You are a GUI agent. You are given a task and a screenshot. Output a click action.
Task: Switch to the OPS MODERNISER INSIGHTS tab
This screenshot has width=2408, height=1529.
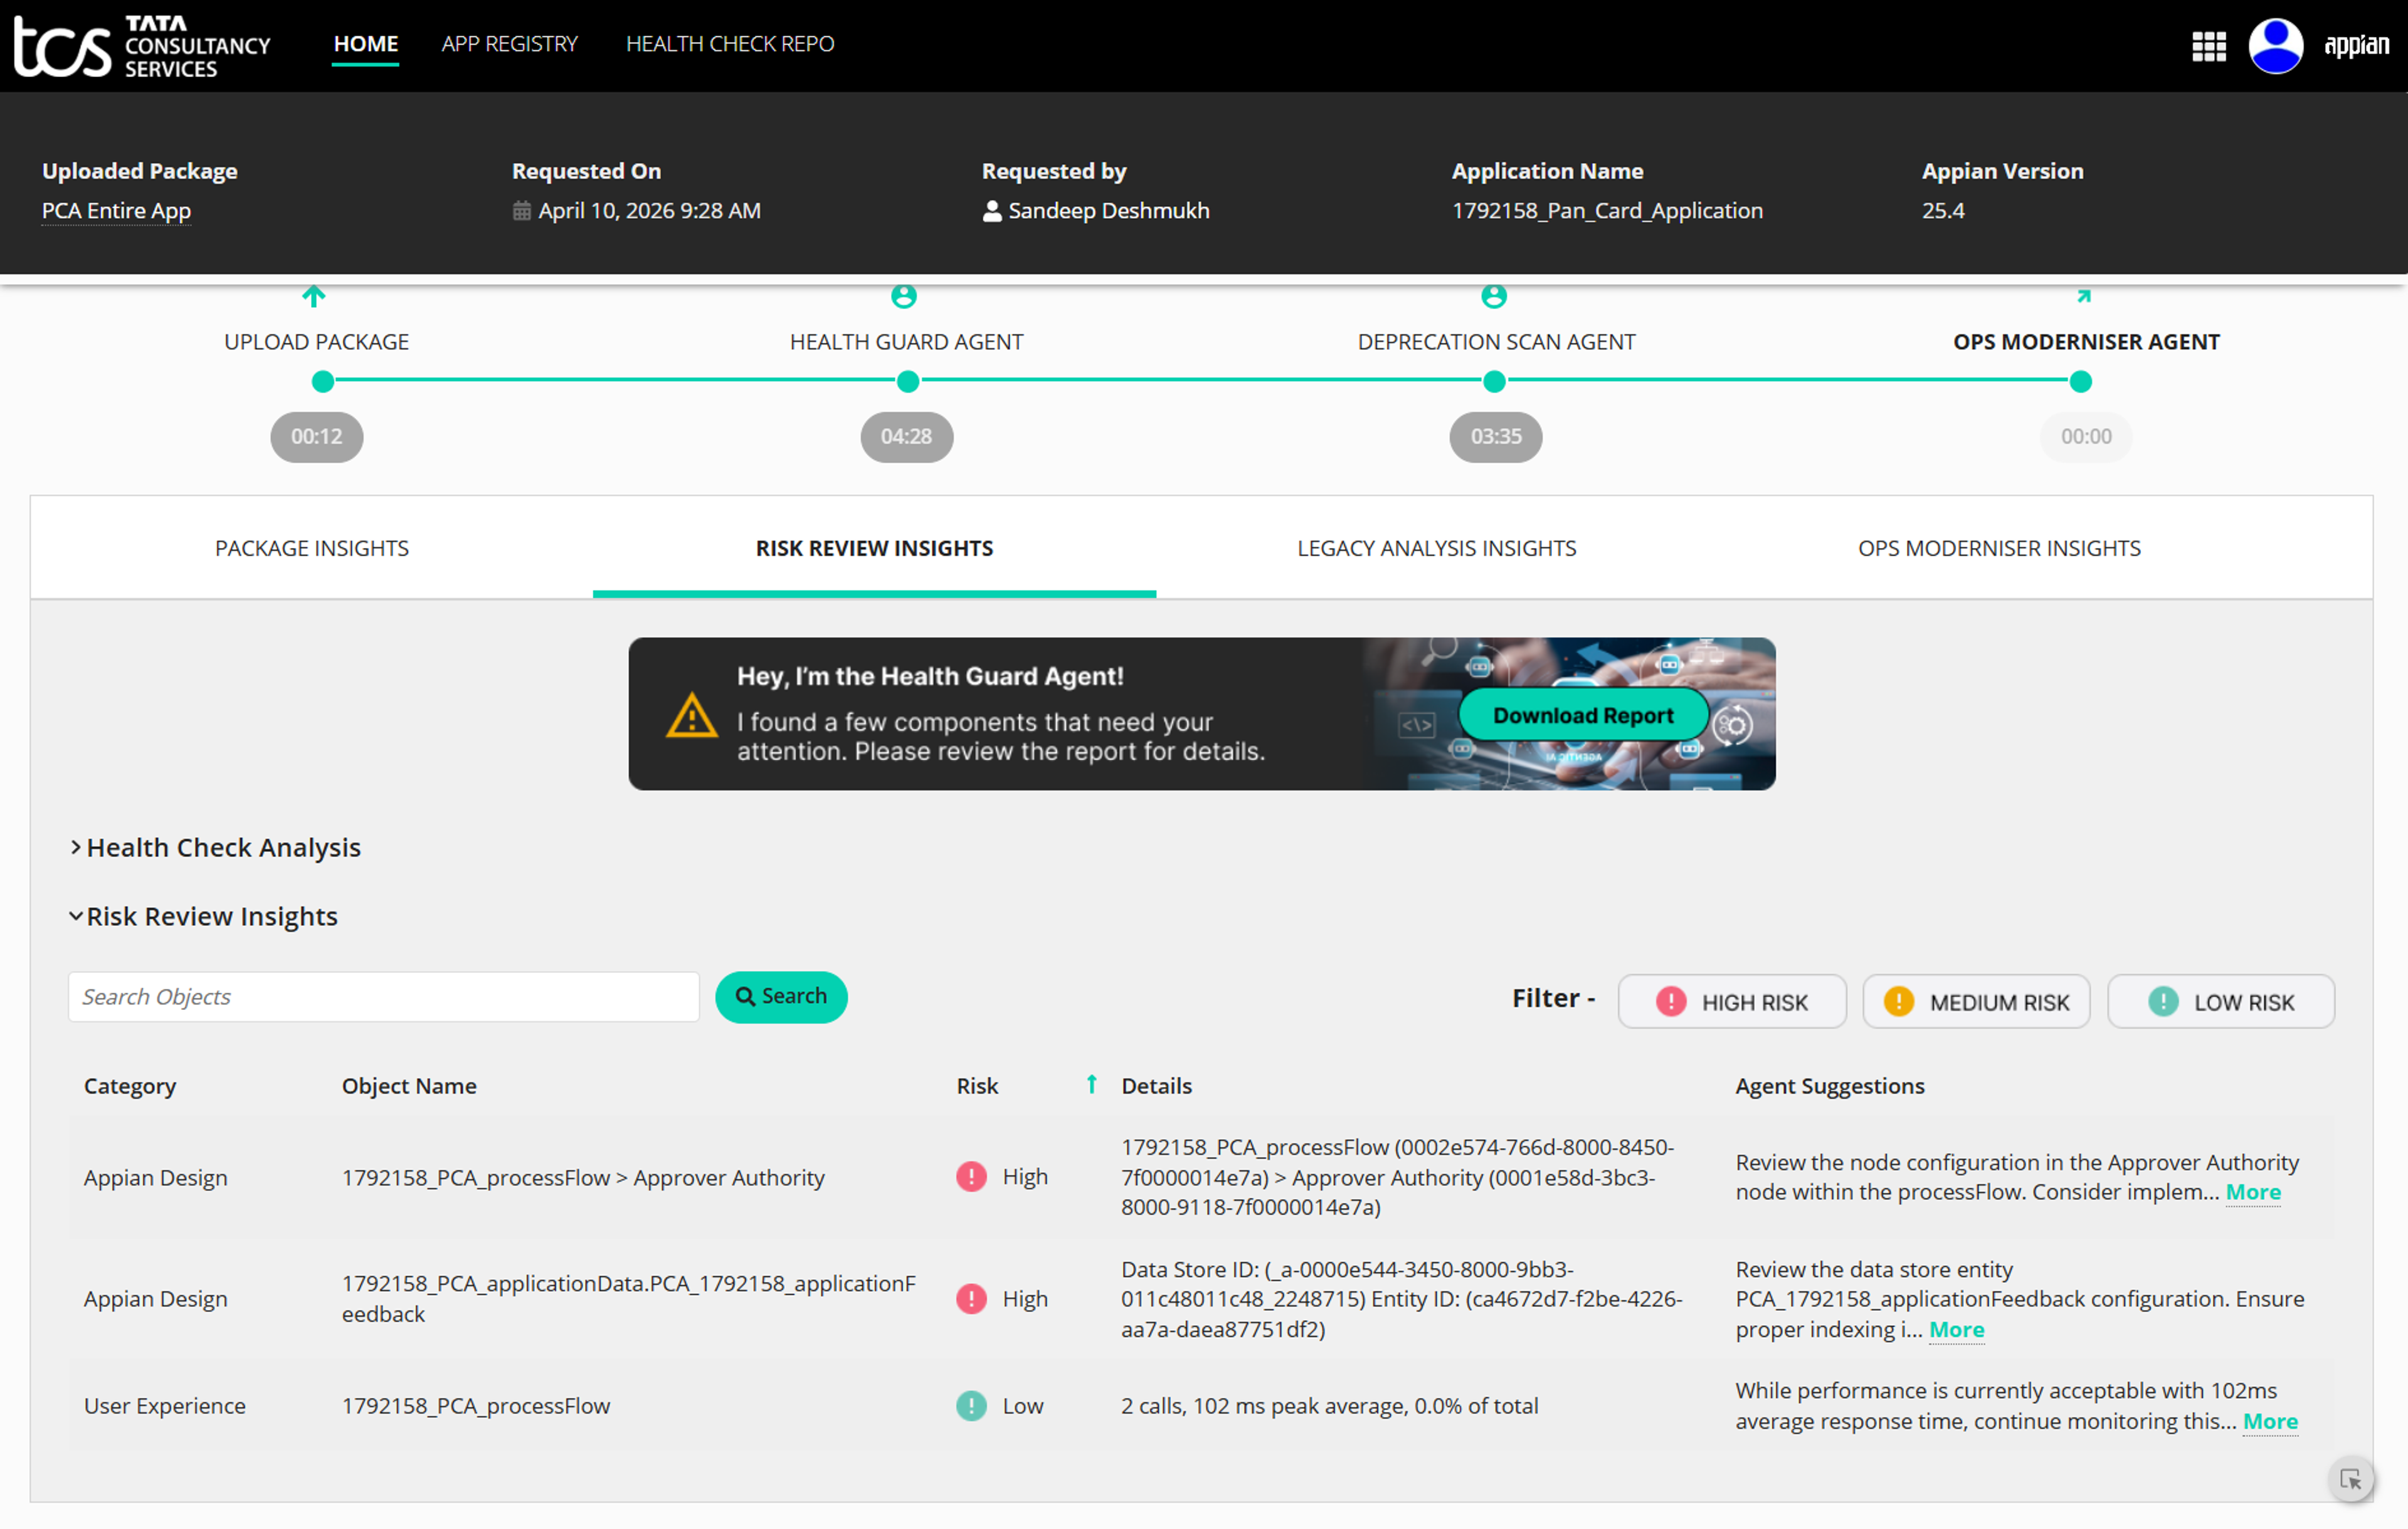pyautogui.click(x=2000, y=548)
